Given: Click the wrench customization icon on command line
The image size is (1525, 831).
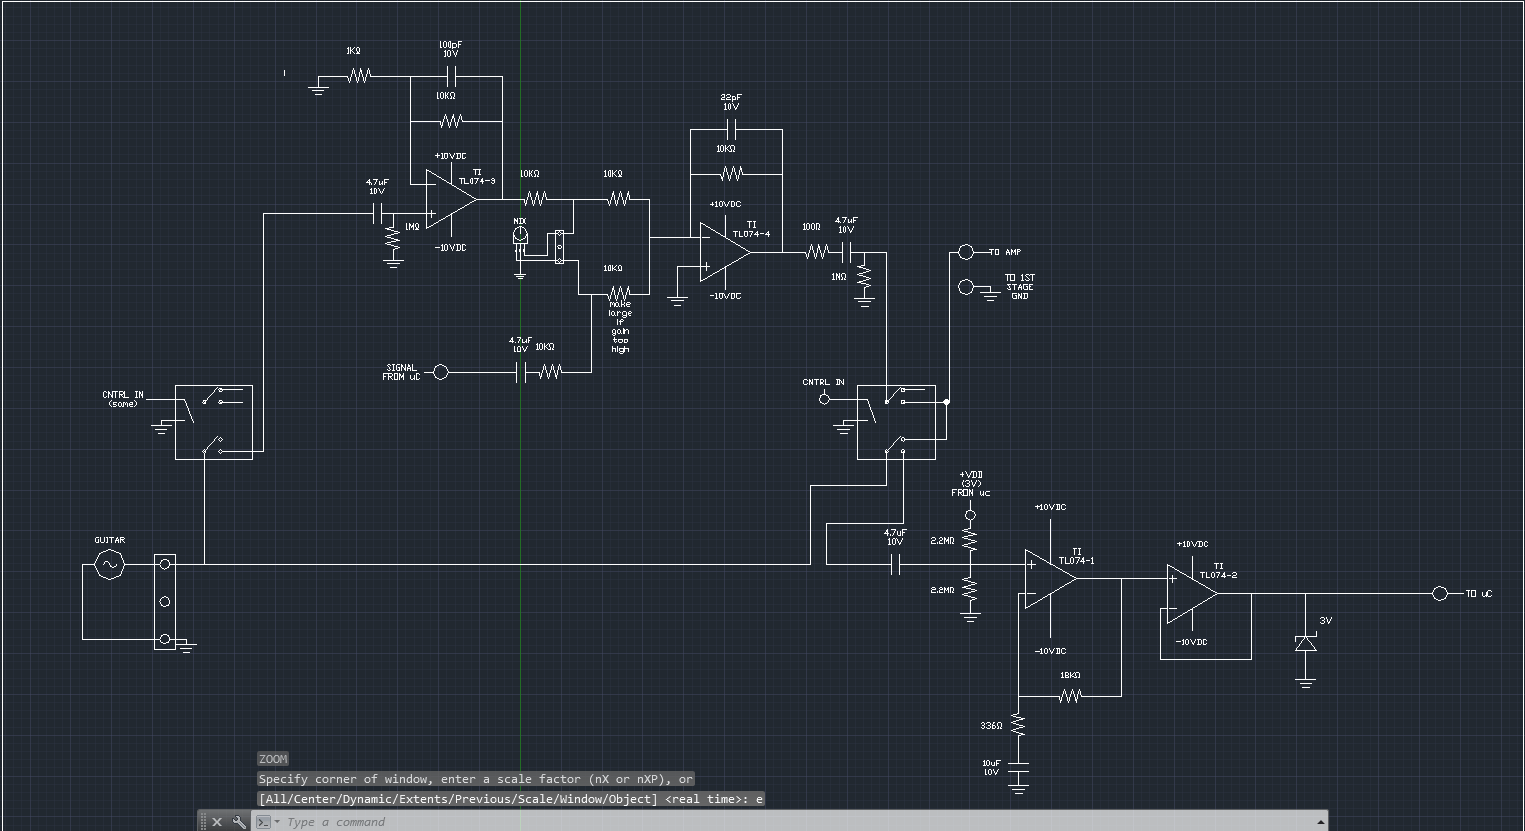Looking at the screenshot, I should [238, 821].
